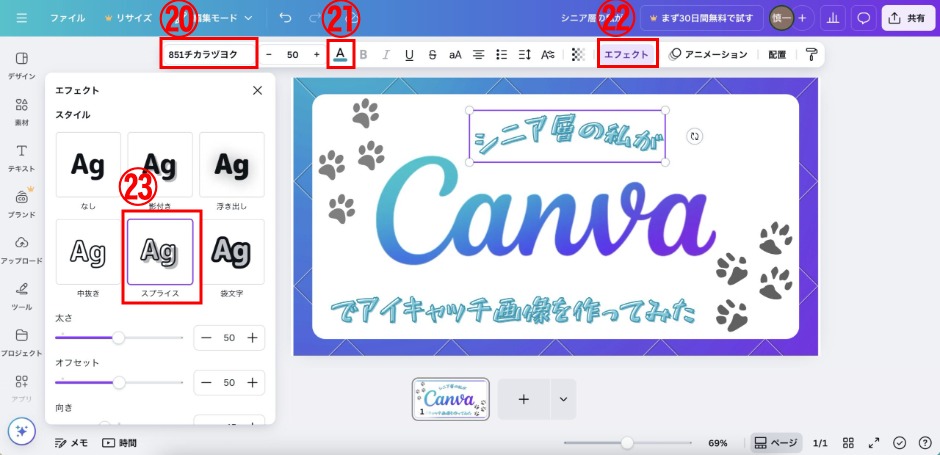Toggle strikethrough formatting
The image size is (940, 455).
[x=433, y=55]
